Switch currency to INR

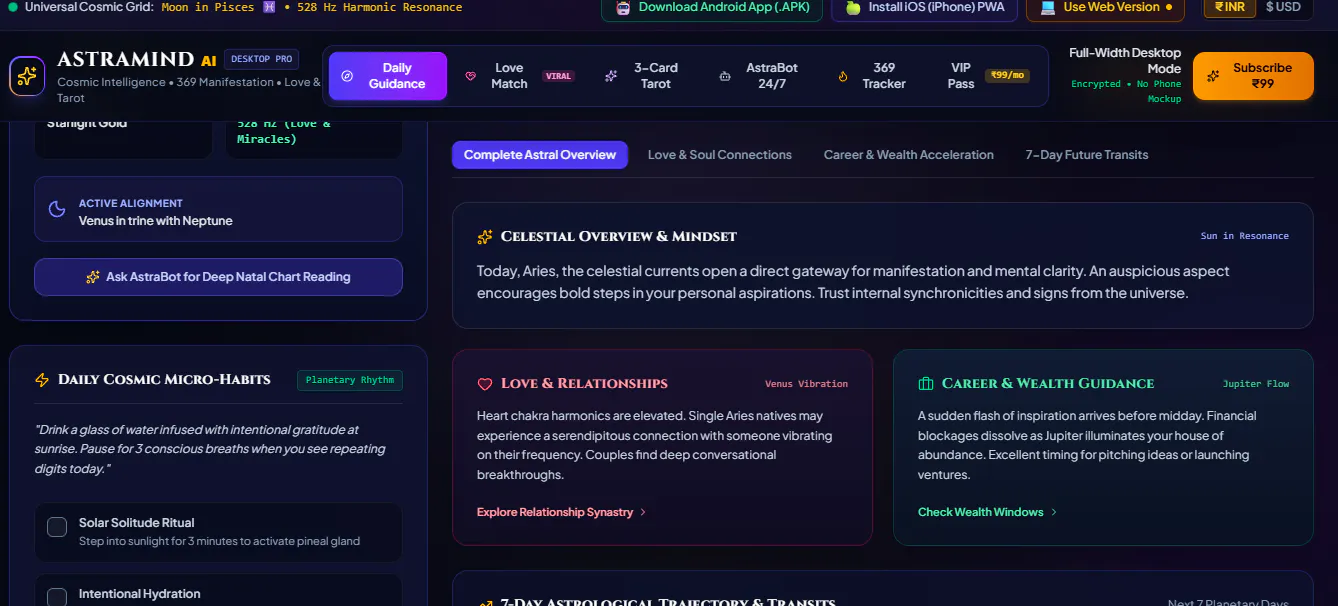click(1230, 7)
